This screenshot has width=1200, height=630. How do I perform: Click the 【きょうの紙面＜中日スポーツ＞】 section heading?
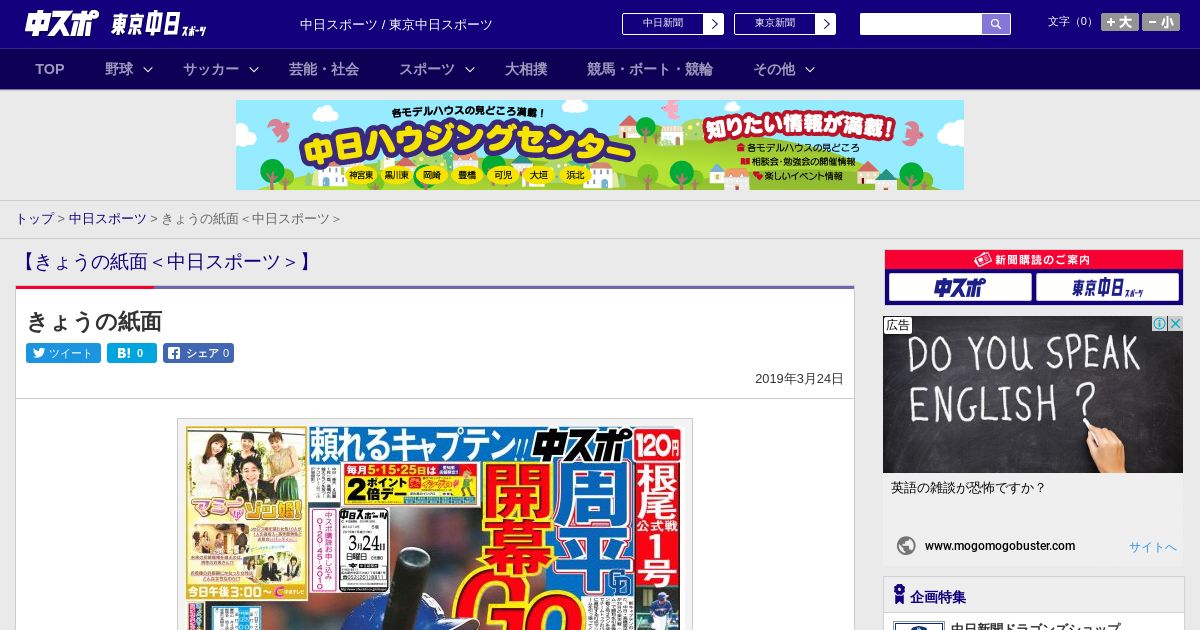(166, 262)
